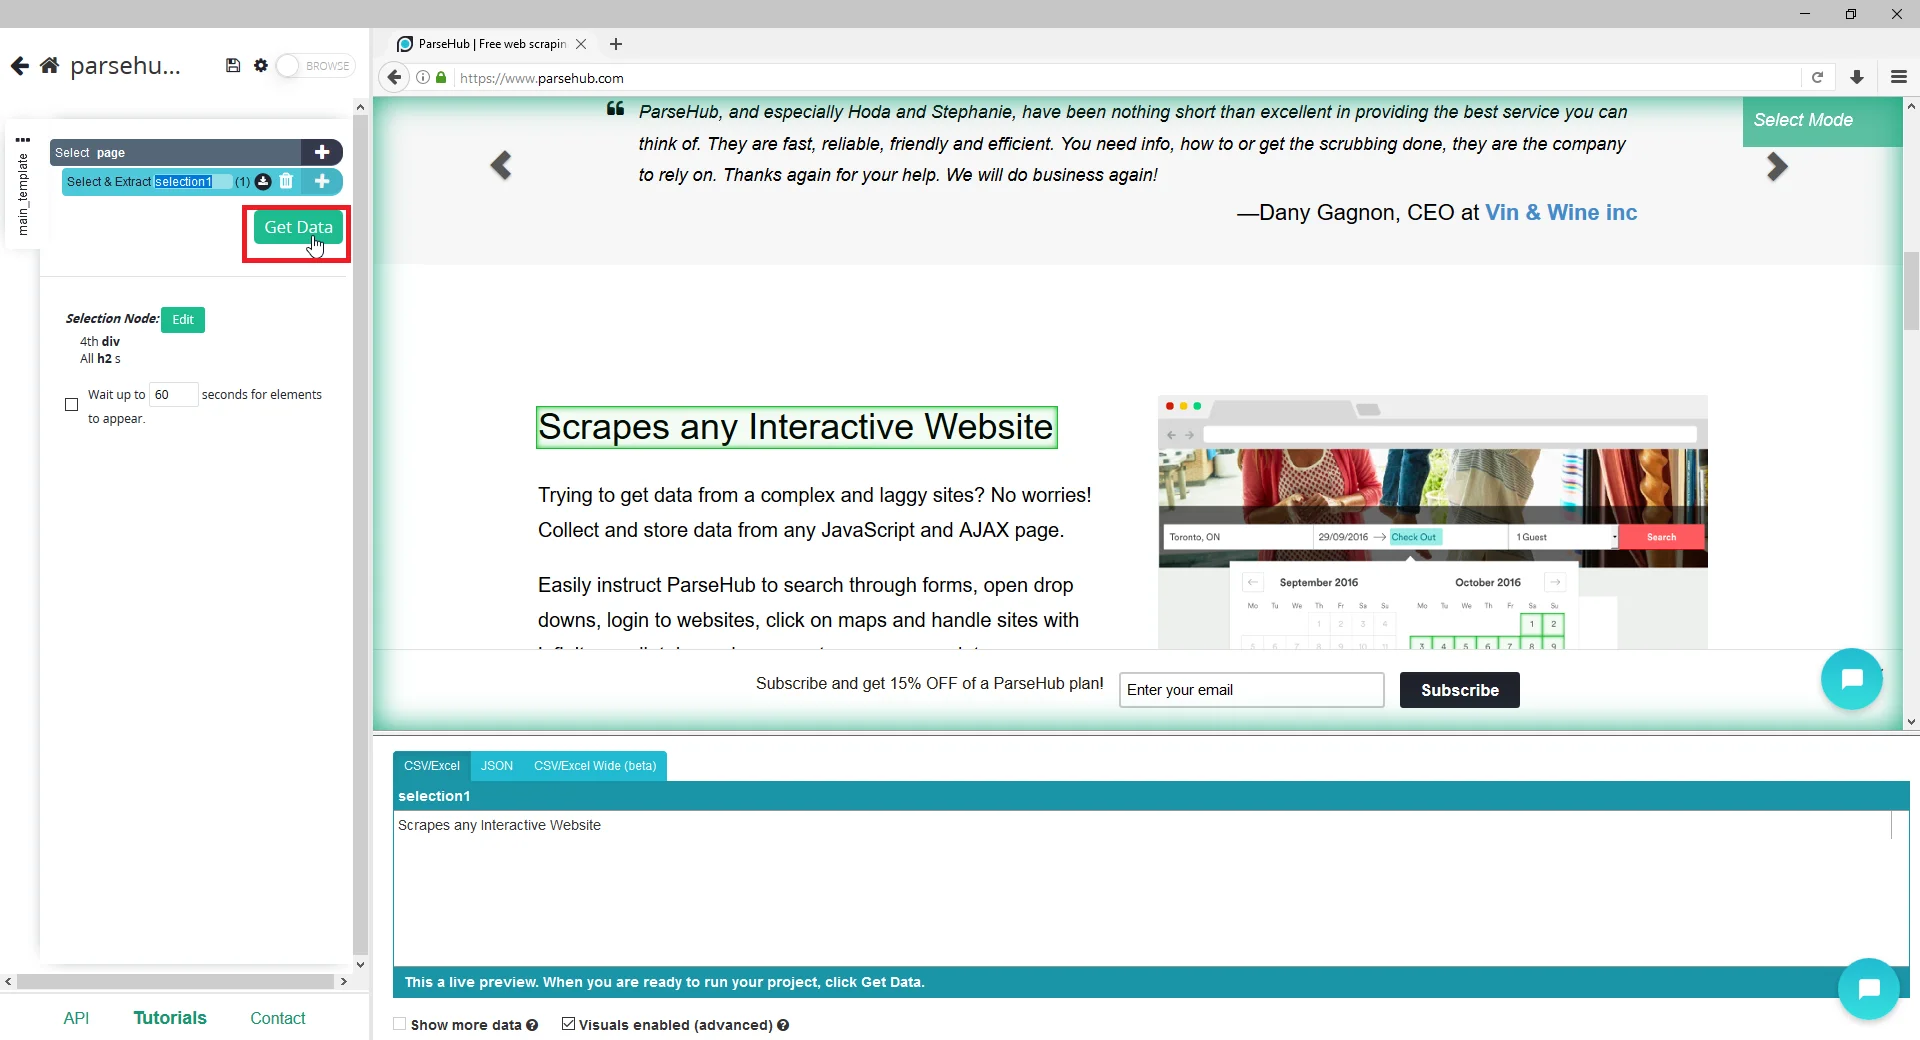Open project settings gear icon
The image size is (1920, 1040).
point(261,66)
